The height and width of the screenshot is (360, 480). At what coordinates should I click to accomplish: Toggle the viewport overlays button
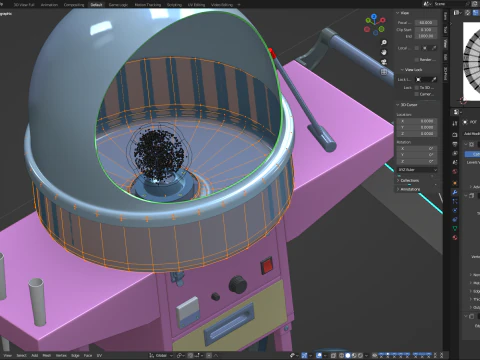click(x=319, y=355)
